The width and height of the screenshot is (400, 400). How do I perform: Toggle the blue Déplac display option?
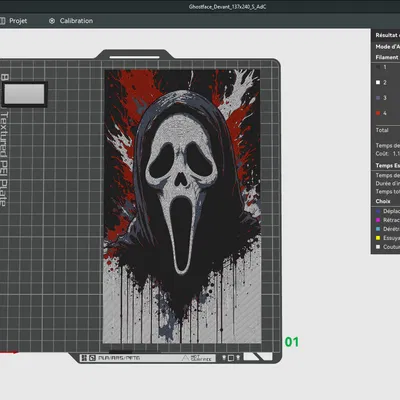click(x=378, y=211)
